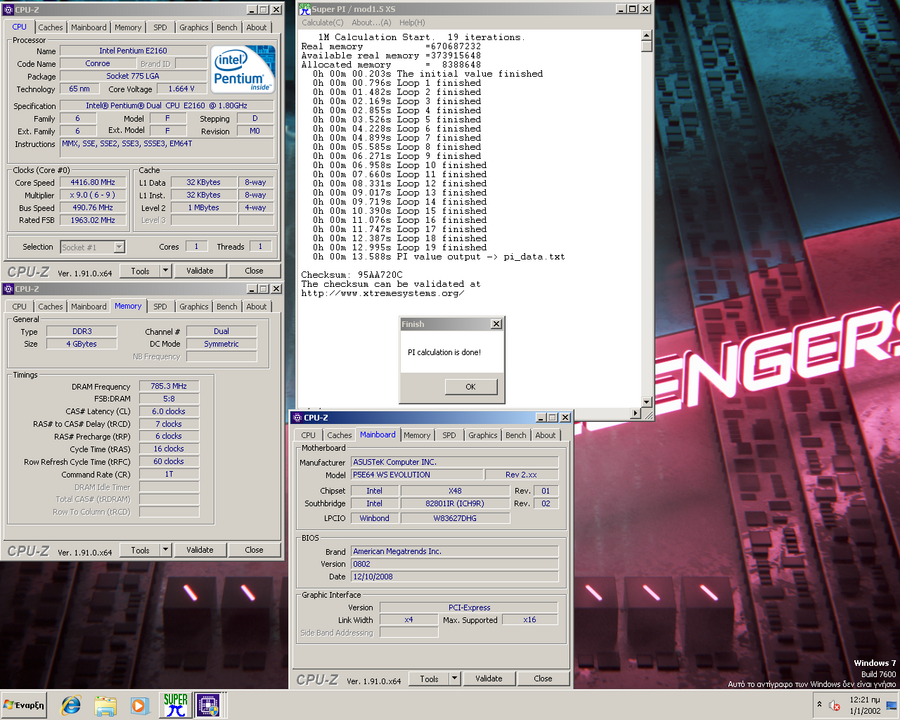This screenshot has width=900, height=720.
Task: Switch to Caches tab in top CPU-Z window
Action: tap(51, 28)
